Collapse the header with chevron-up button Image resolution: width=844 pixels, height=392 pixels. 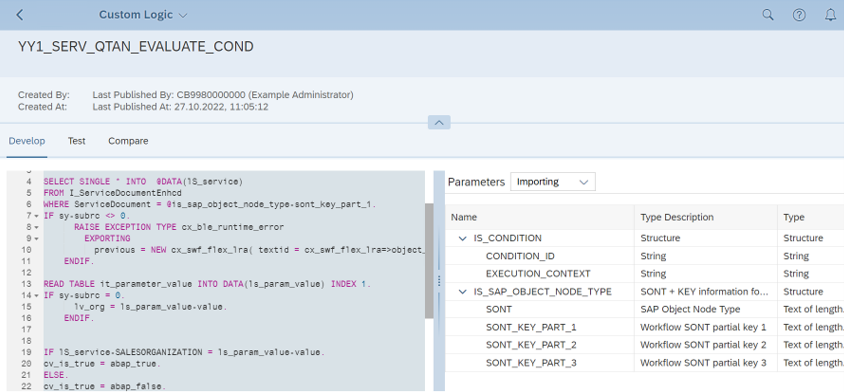[439, 123]
